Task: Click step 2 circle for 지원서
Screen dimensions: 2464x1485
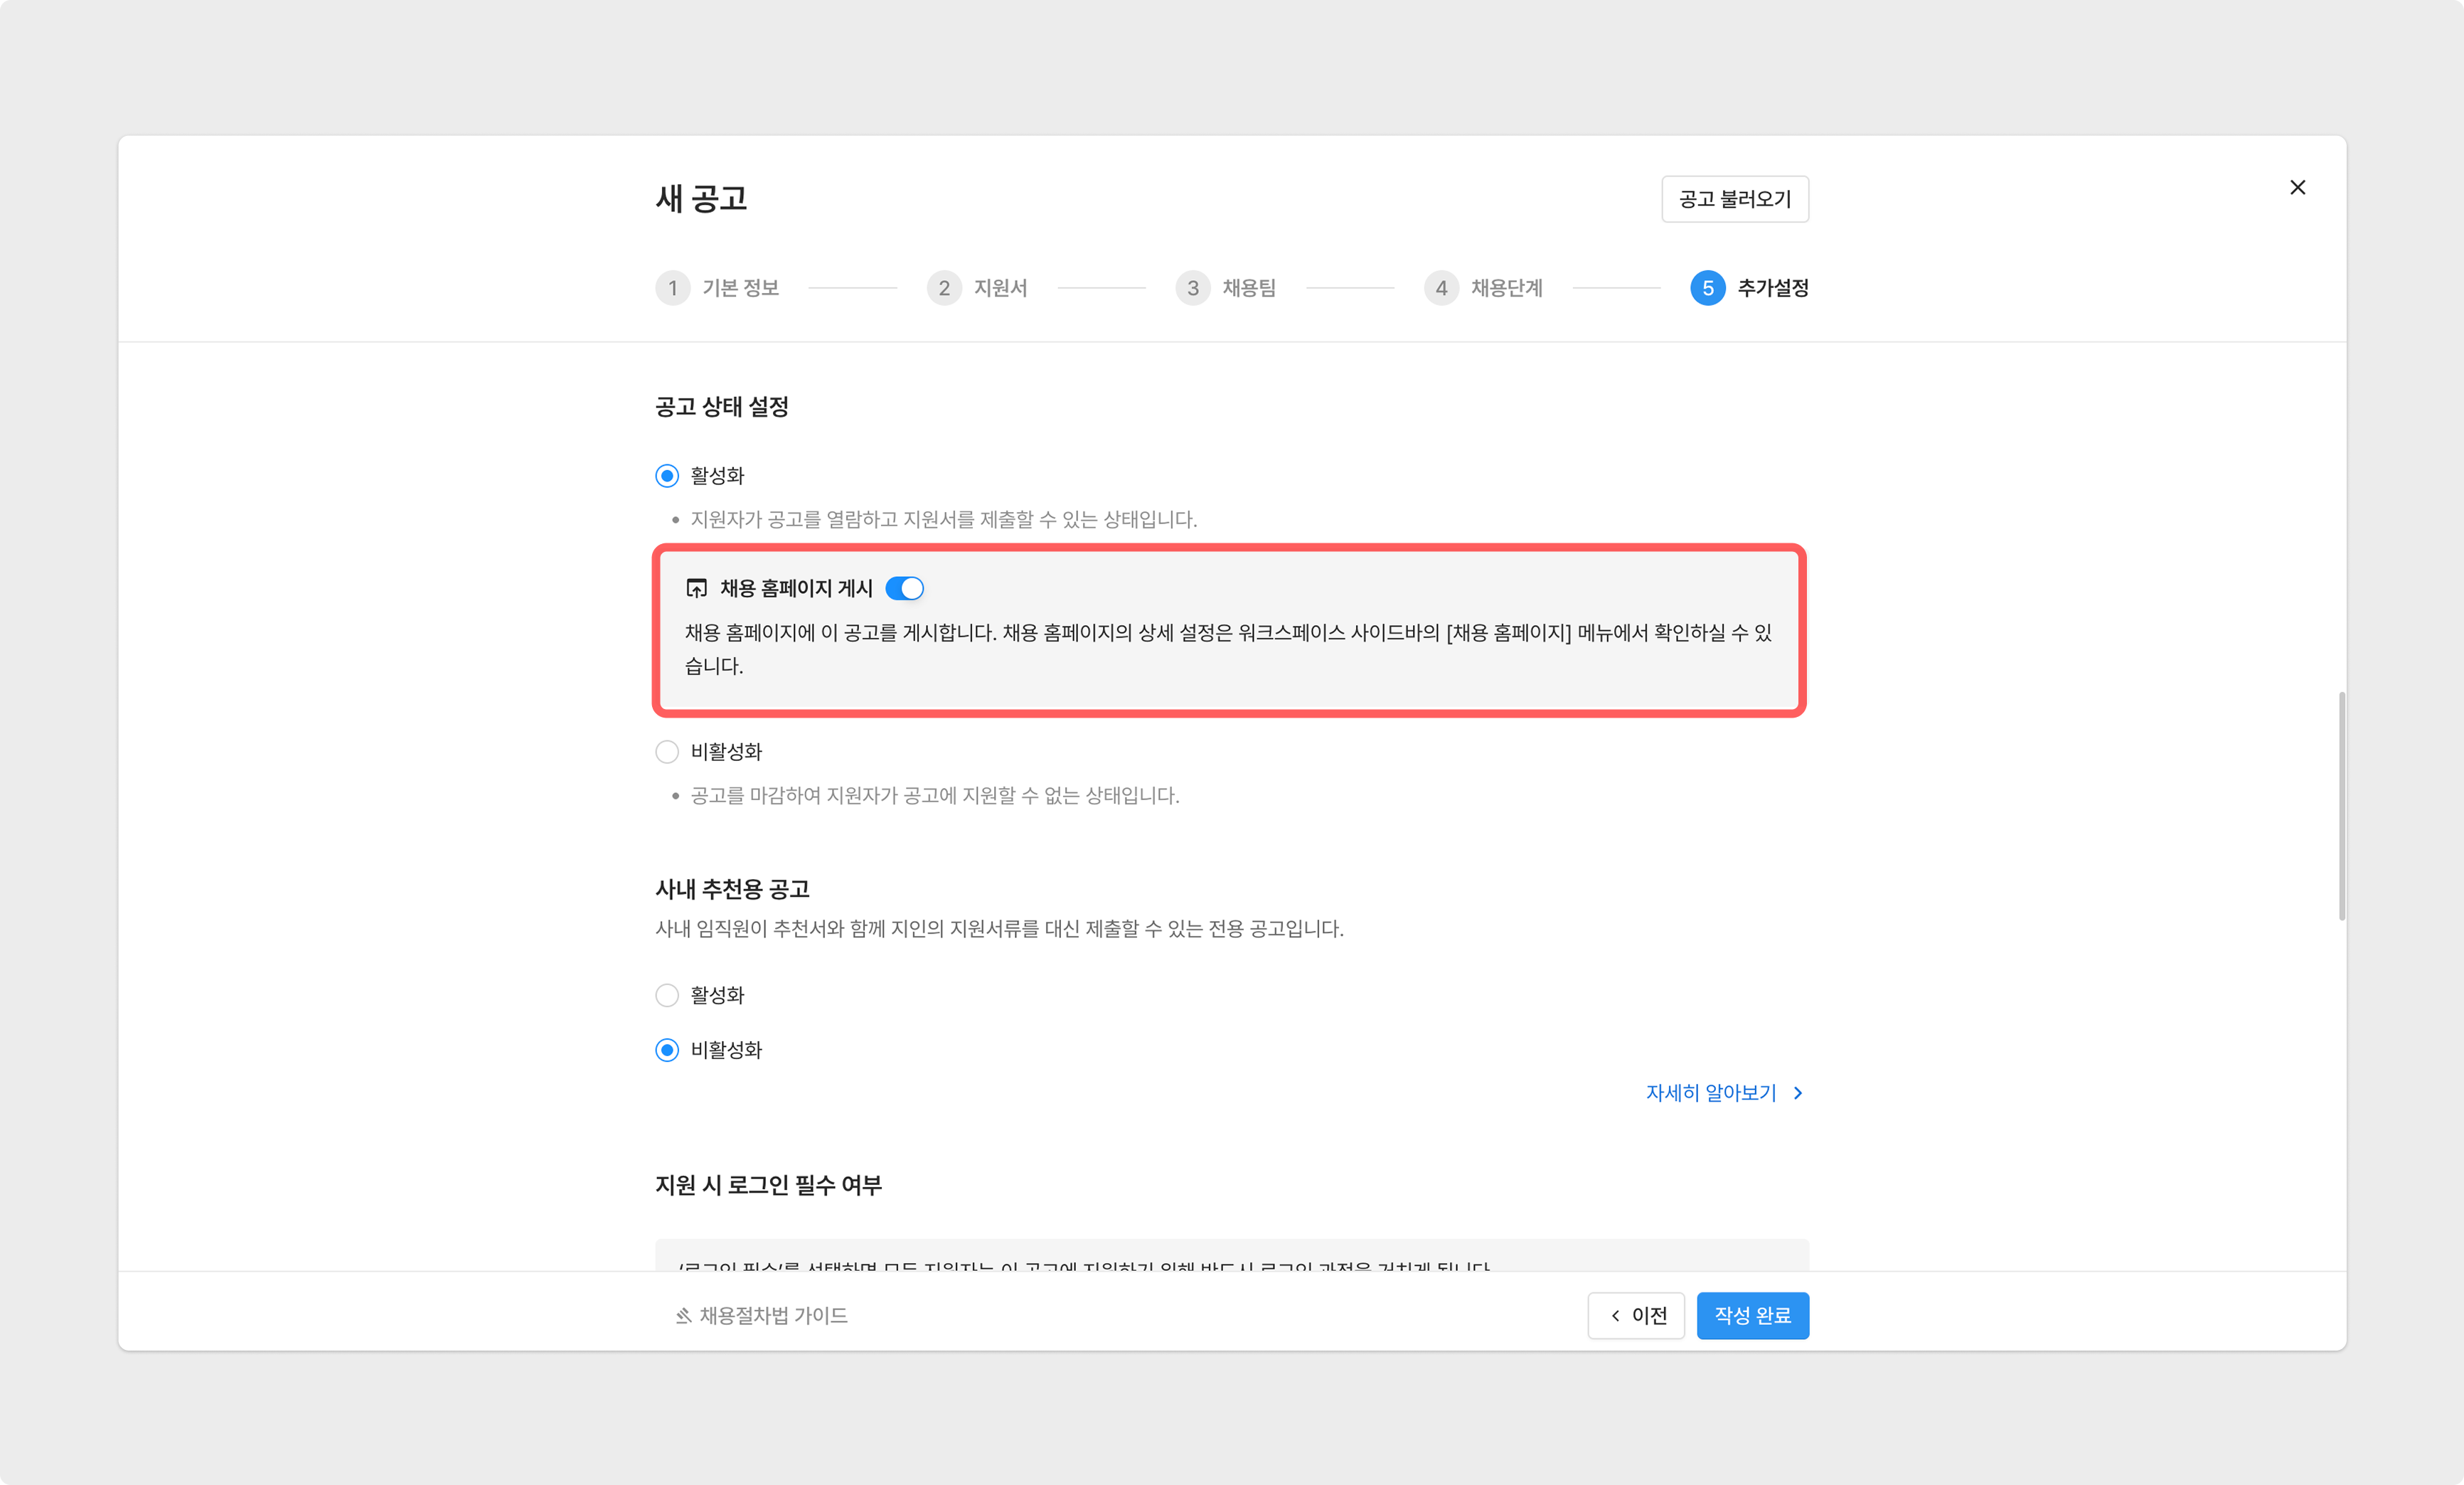Action: [x=943, y=288]
